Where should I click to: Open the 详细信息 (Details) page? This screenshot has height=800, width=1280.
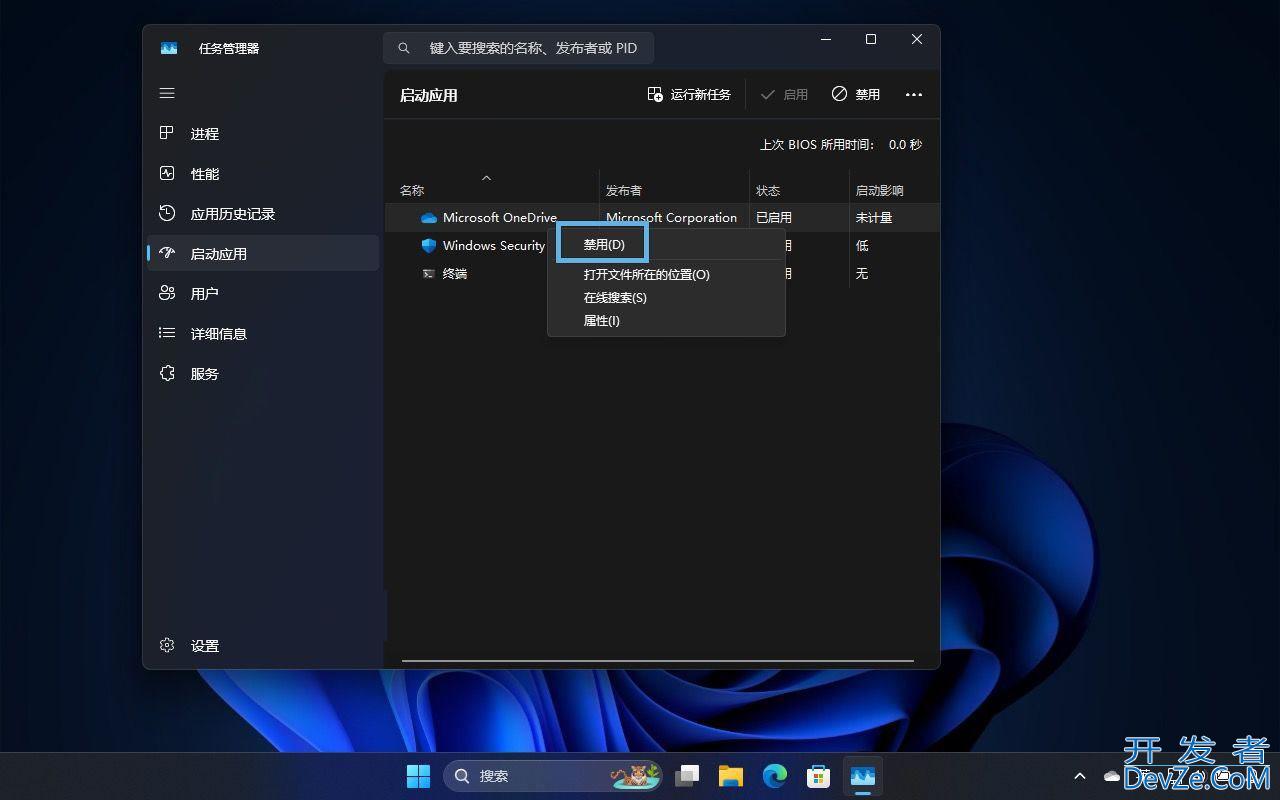263,333
